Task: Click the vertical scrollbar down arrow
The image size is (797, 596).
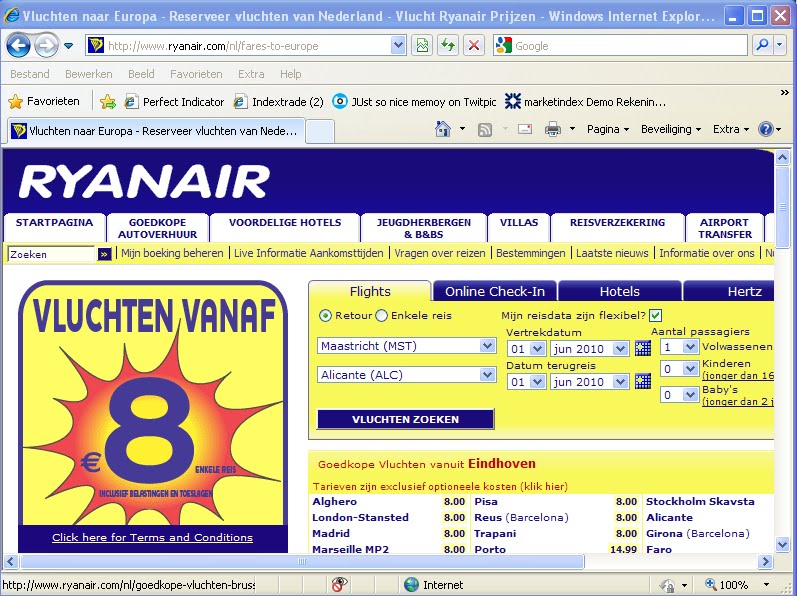Action: coord(782,545)
